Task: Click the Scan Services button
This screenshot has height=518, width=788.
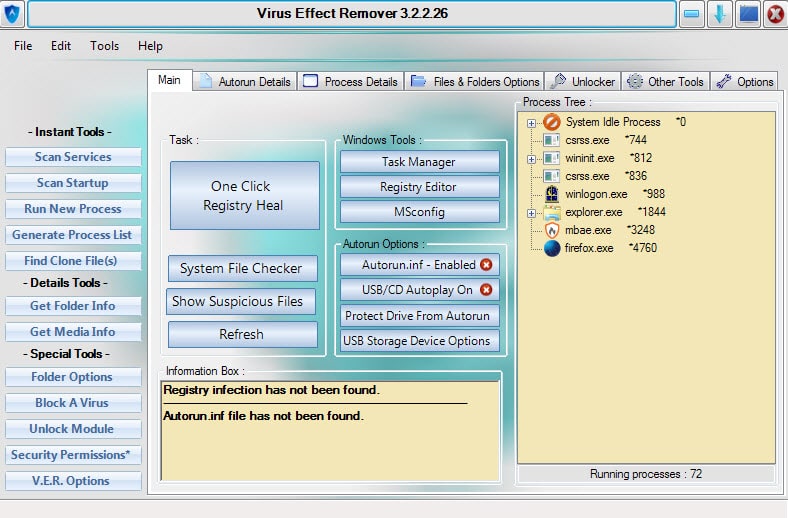Action: pyautogui.click(x=73, y=157)
